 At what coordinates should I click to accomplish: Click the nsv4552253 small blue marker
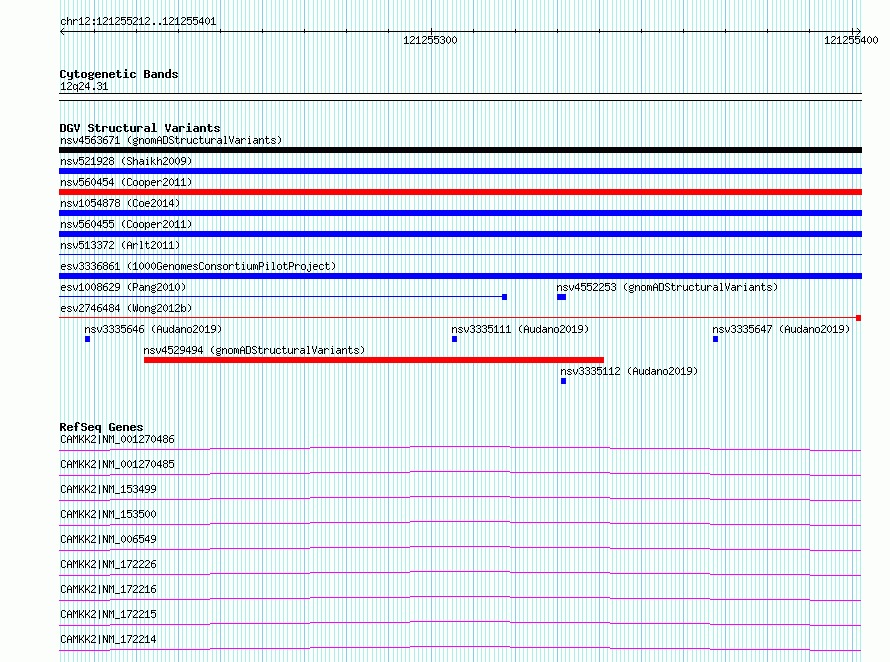point(561,297)
